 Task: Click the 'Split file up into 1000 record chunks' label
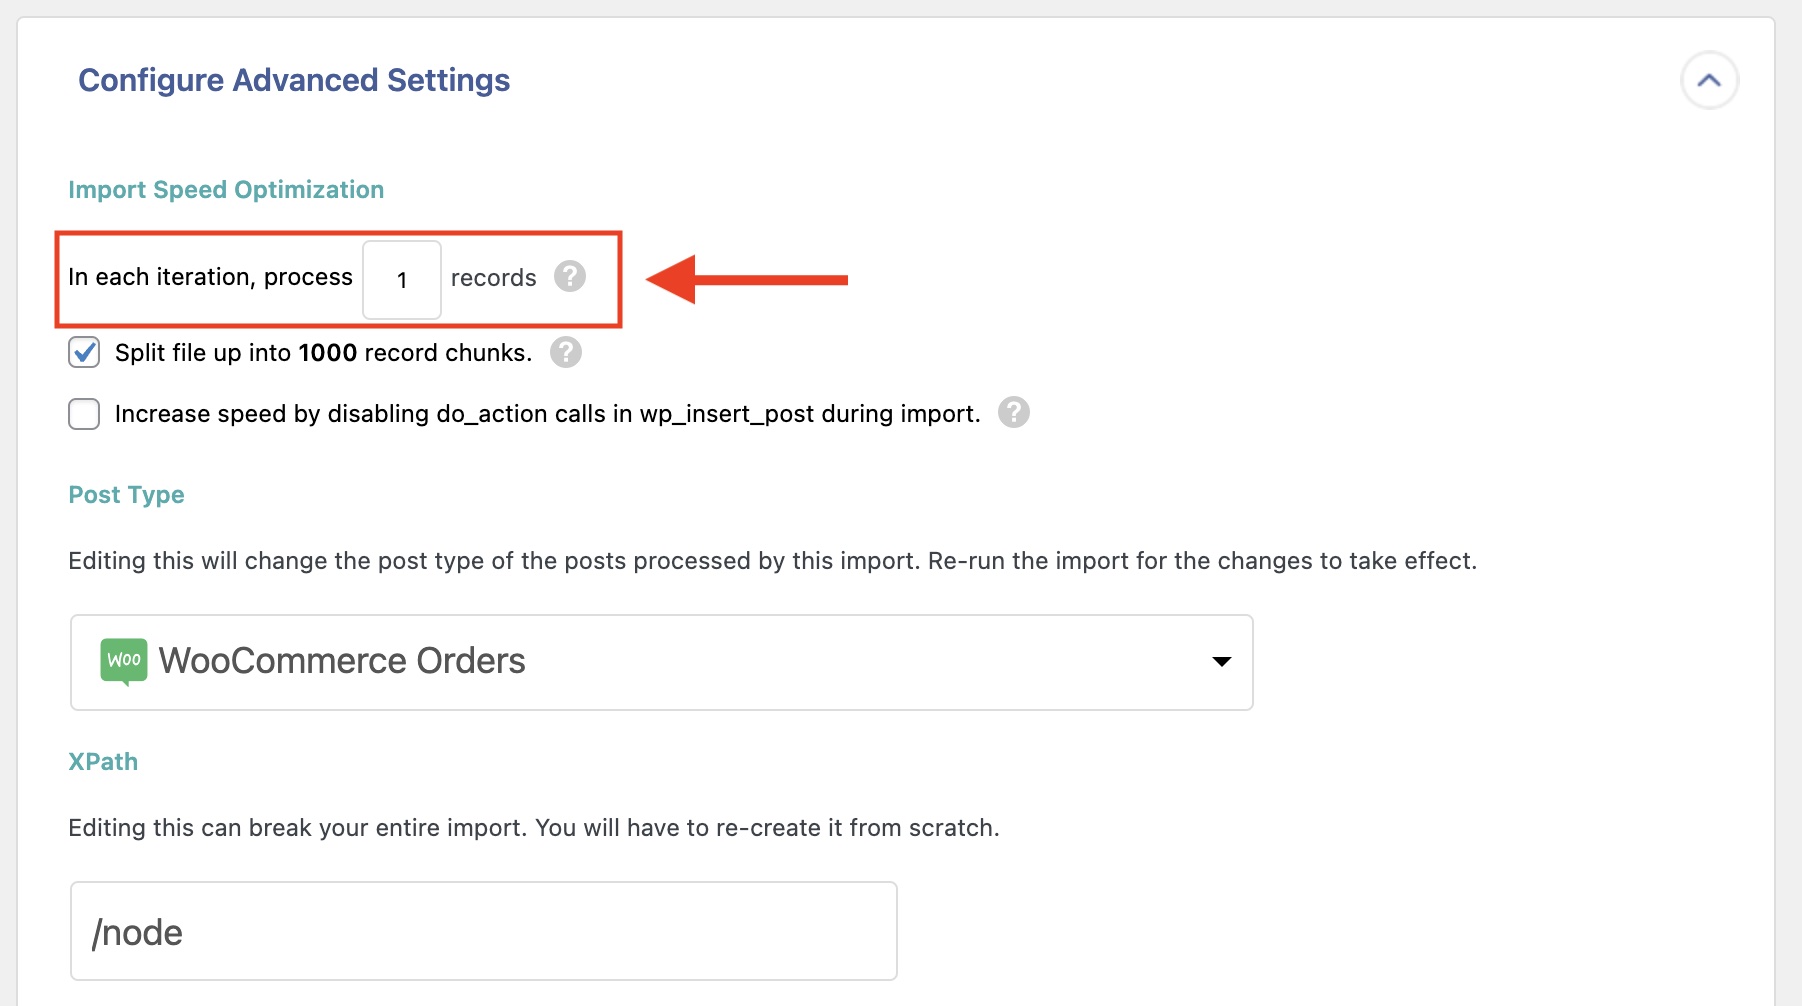[x=323, y=353]
